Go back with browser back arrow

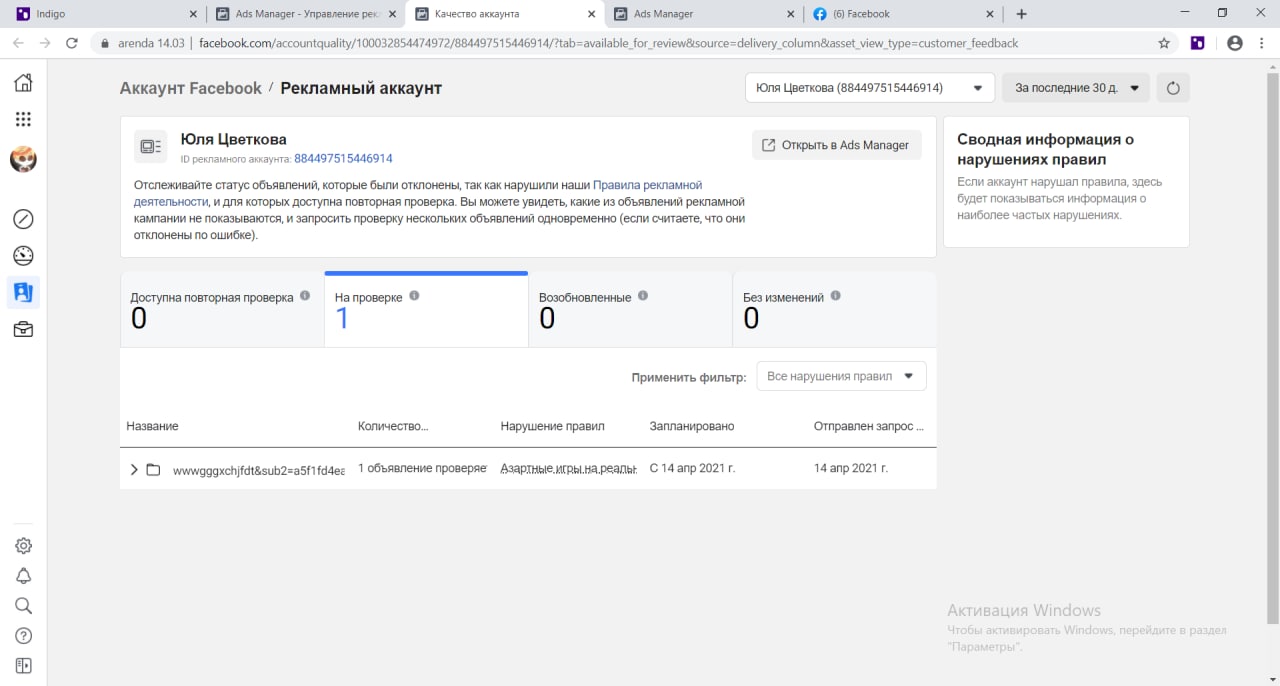17,43
